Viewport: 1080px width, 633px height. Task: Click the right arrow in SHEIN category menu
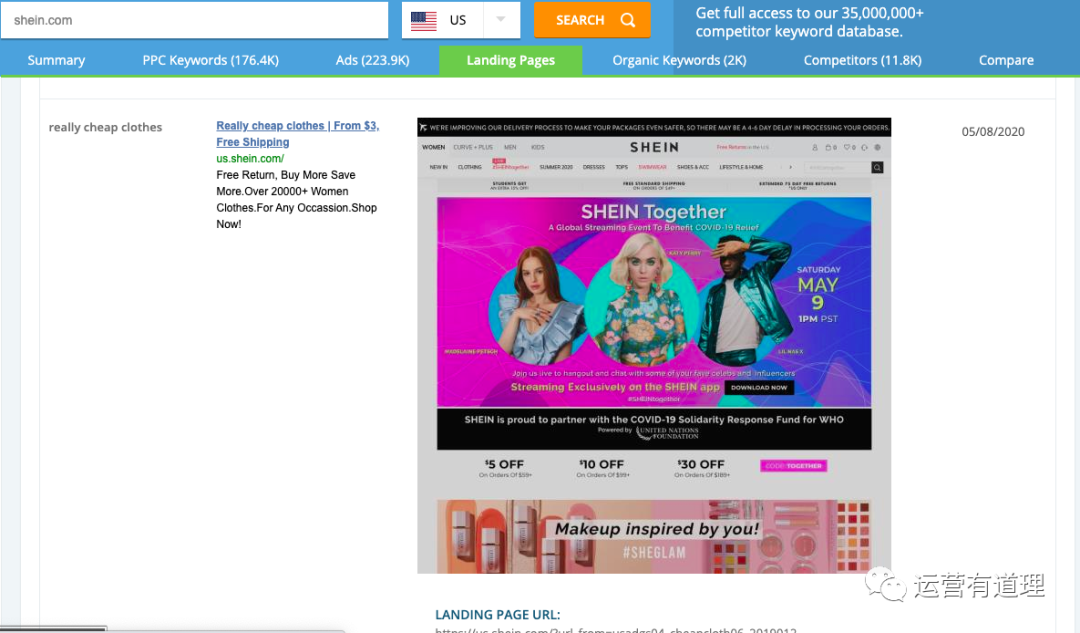(790, 168)
